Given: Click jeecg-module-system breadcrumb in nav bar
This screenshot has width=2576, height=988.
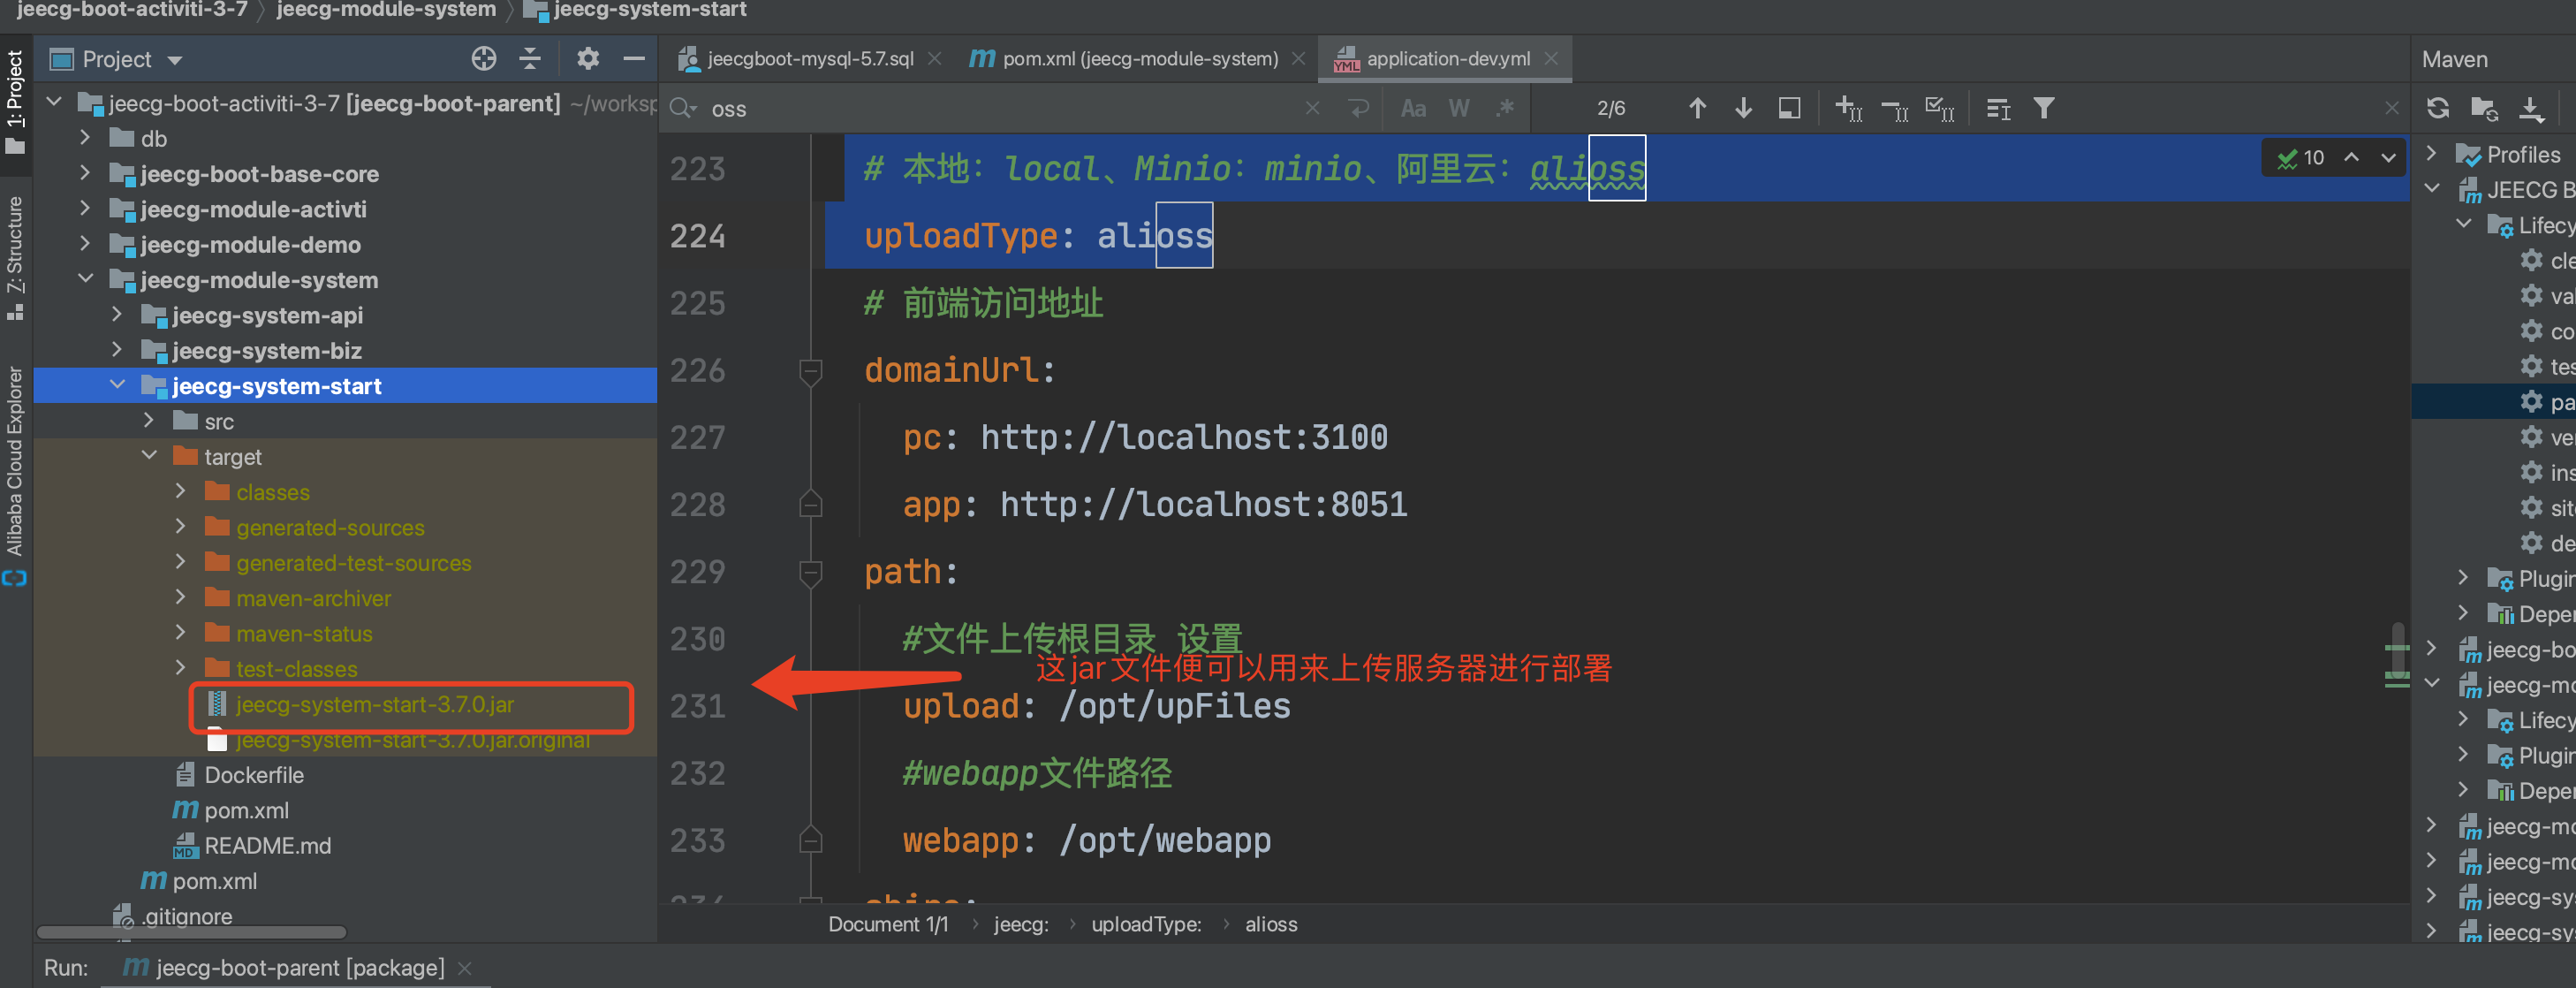Looking at the screenshot, I should (x=386, y=10).
